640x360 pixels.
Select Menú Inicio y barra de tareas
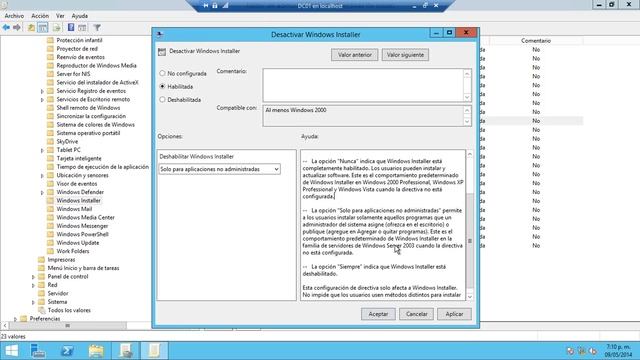tap(83, 268)
